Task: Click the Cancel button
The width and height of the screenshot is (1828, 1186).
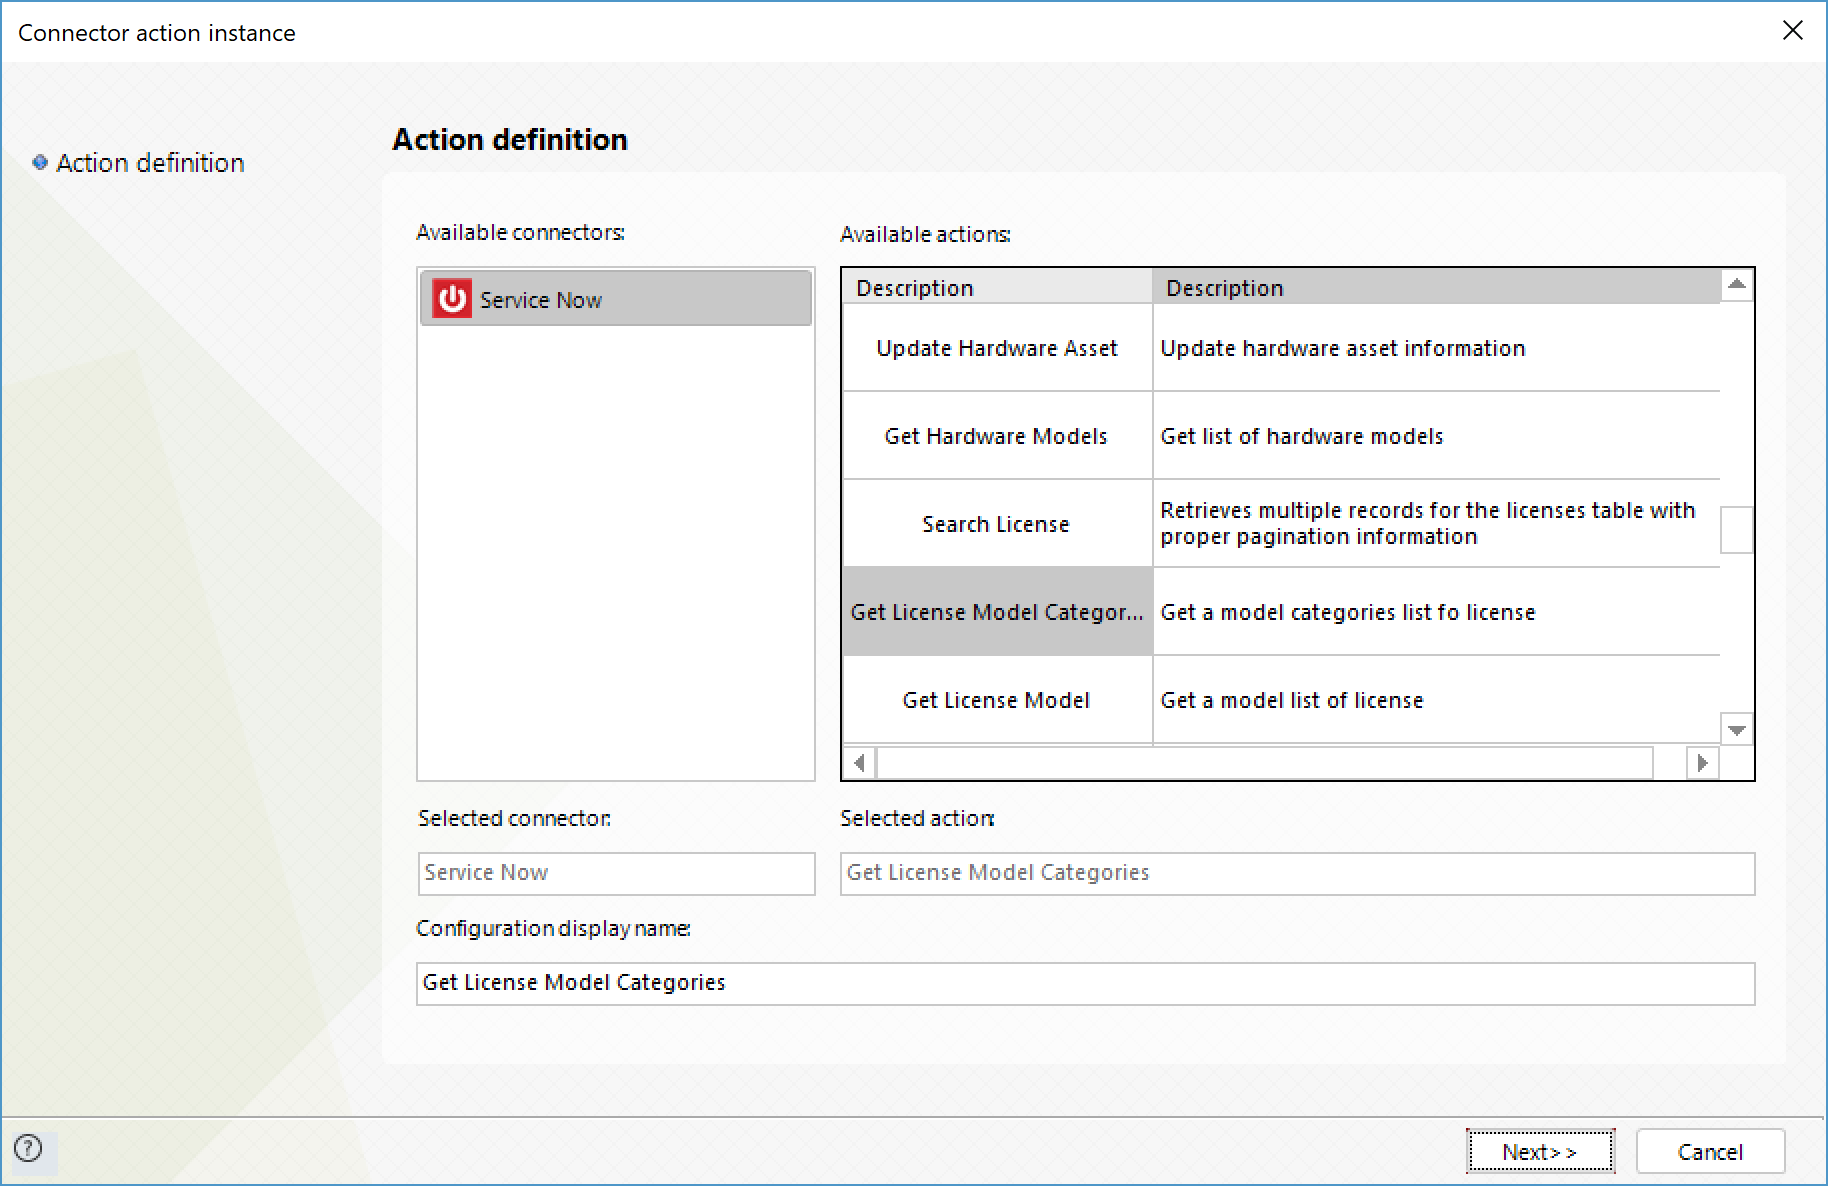Action: pyautogui.click(x=1710, y=1151)
